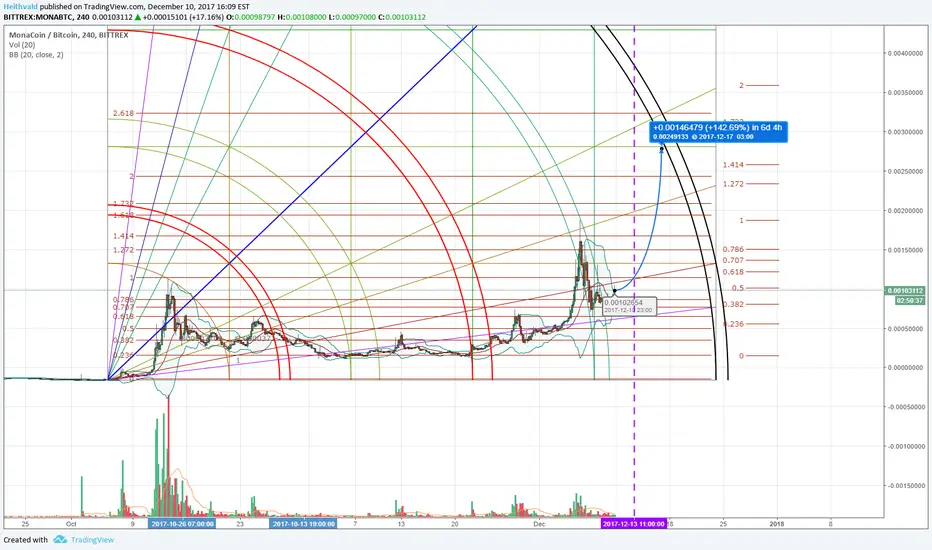Screen dimensions: 932x550
Task: Follow the TradingView link beside Created with
Action: pyautogui.click(x=92, y=540)
